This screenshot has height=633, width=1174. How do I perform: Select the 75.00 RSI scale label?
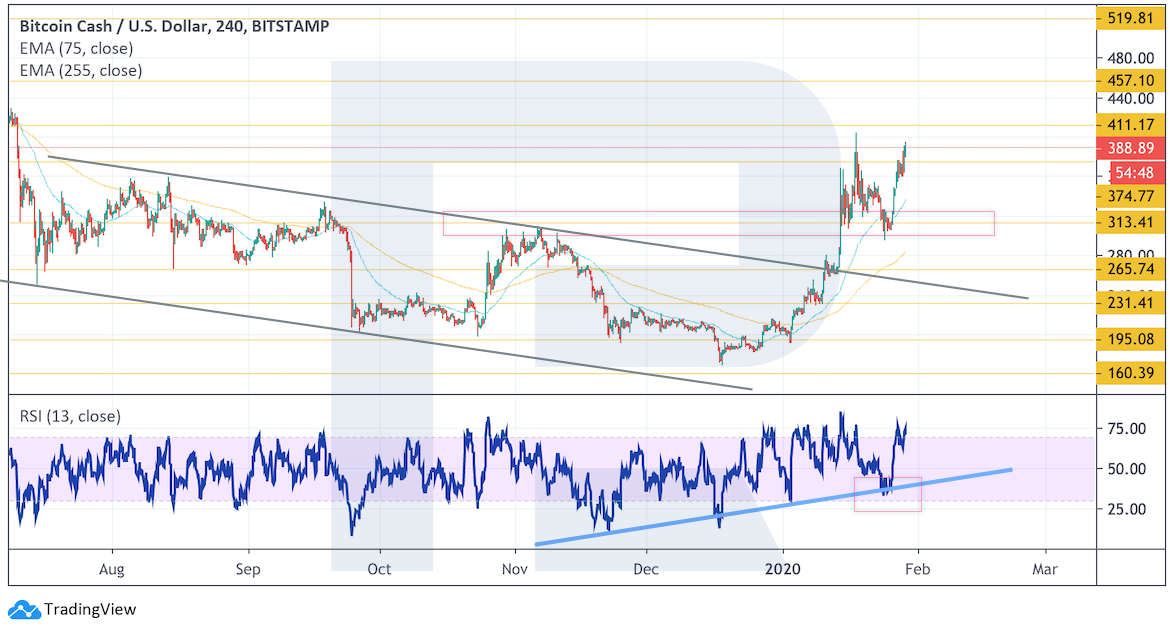pos(1125,429)
